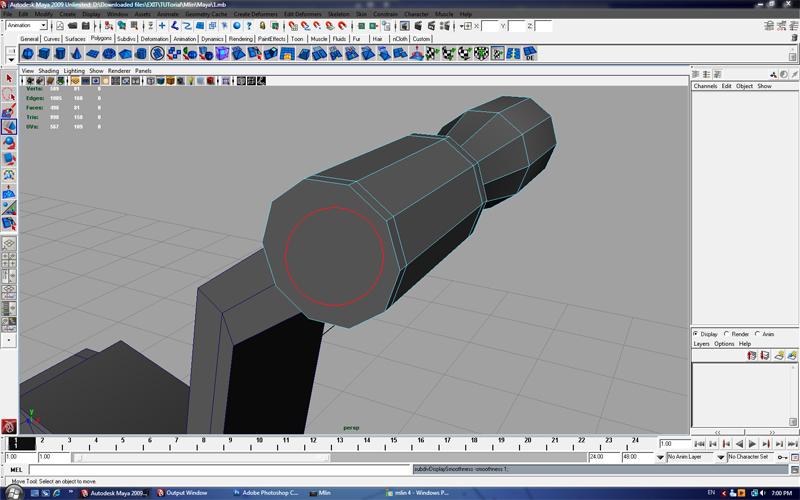Select the Anim radio button
Image resolution: width=800 pixels, height=500 pixels.
click(759, 334)
